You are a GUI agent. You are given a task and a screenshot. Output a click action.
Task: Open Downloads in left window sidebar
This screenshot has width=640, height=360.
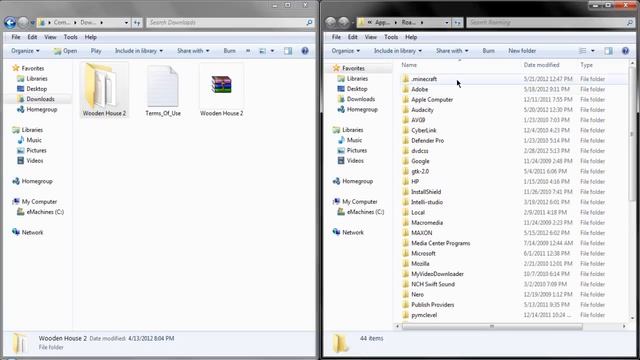[40, 99]
